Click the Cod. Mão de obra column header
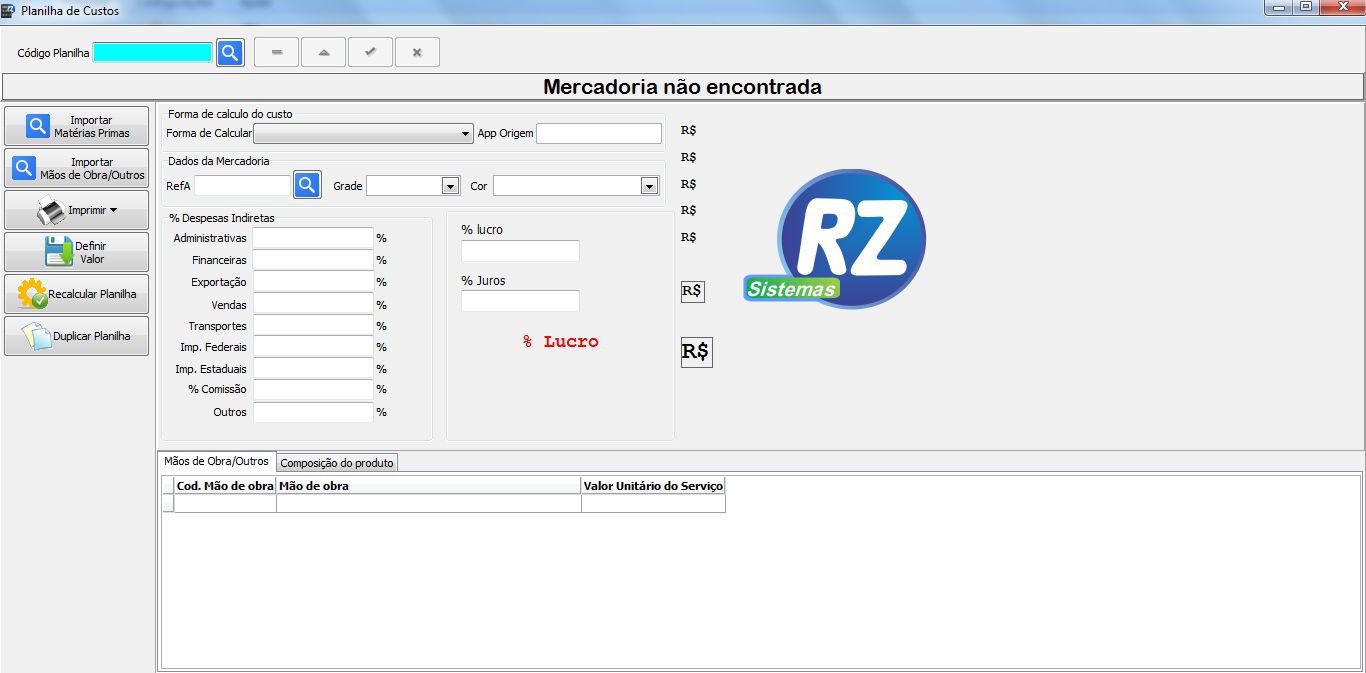1366x673 pixels. (x=225, y=486)
